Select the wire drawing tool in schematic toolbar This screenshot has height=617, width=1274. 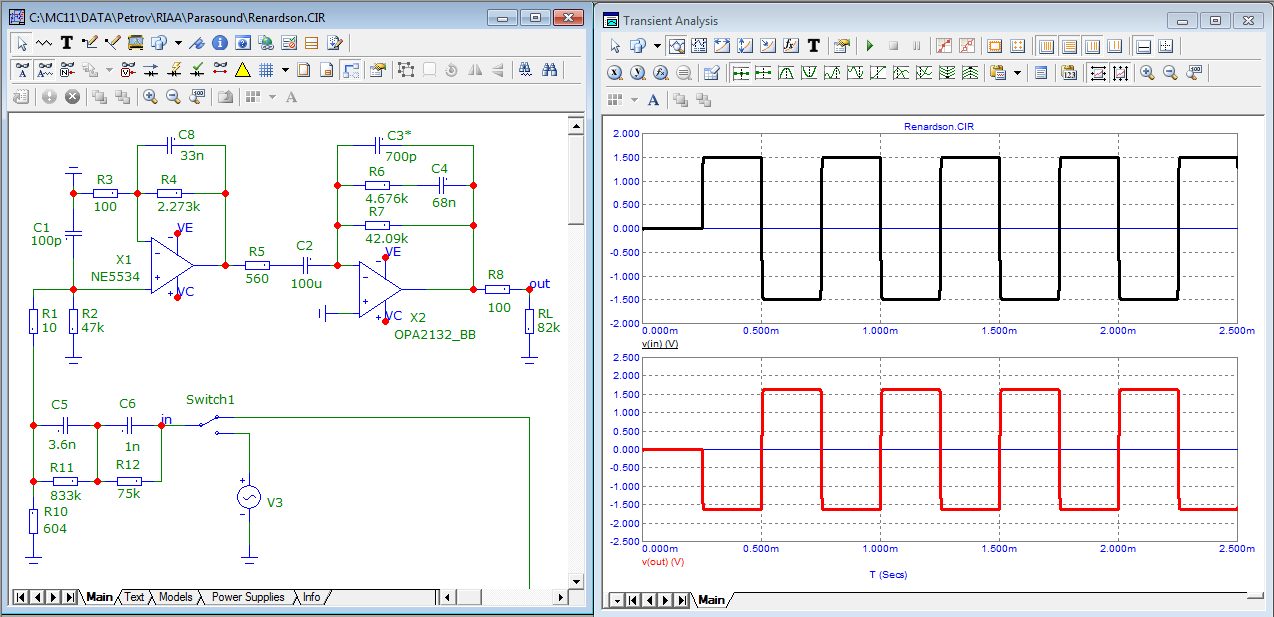(x=90, y=43)
